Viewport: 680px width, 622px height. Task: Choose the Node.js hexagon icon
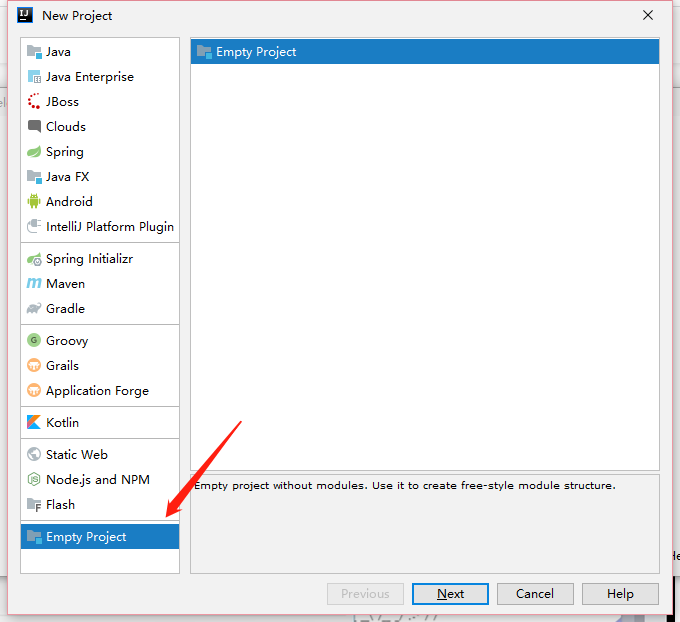pos(34,479)
